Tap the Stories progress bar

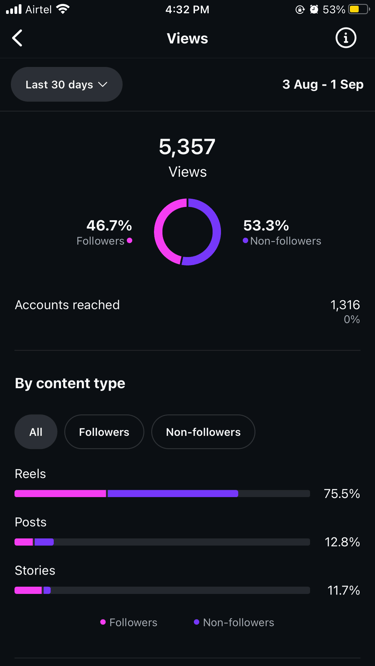162,590
